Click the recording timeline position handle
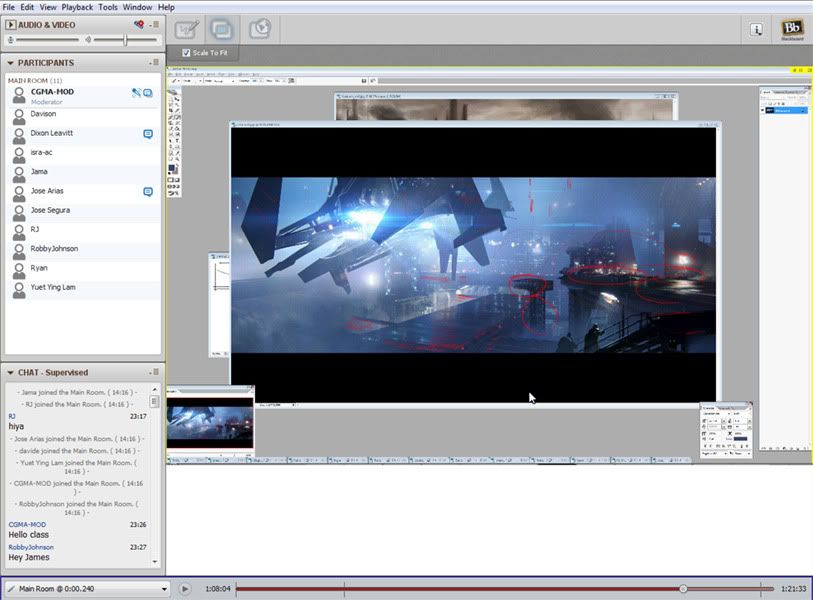The height and width of the screenshot is (600, 813). click(x=683, y=589)
